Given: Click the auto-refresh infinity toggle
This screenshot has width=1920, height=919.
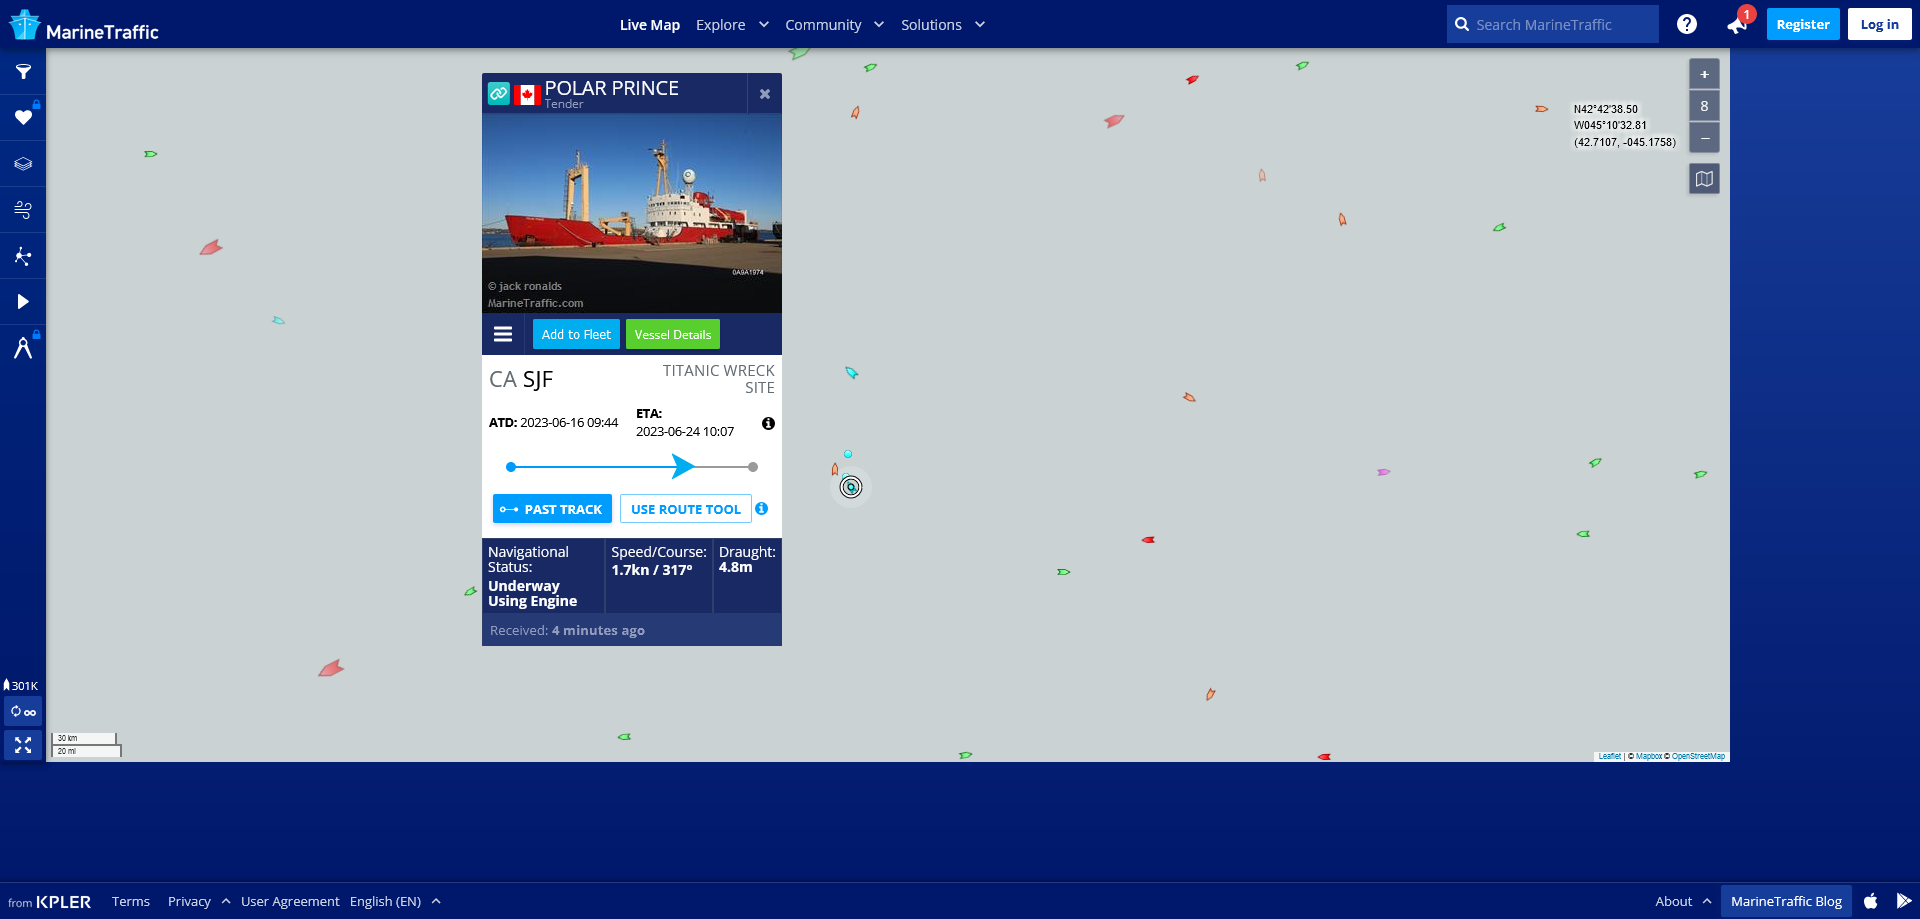Looking at the screenshot, I should pyautogui.click(x=23, y=712).
